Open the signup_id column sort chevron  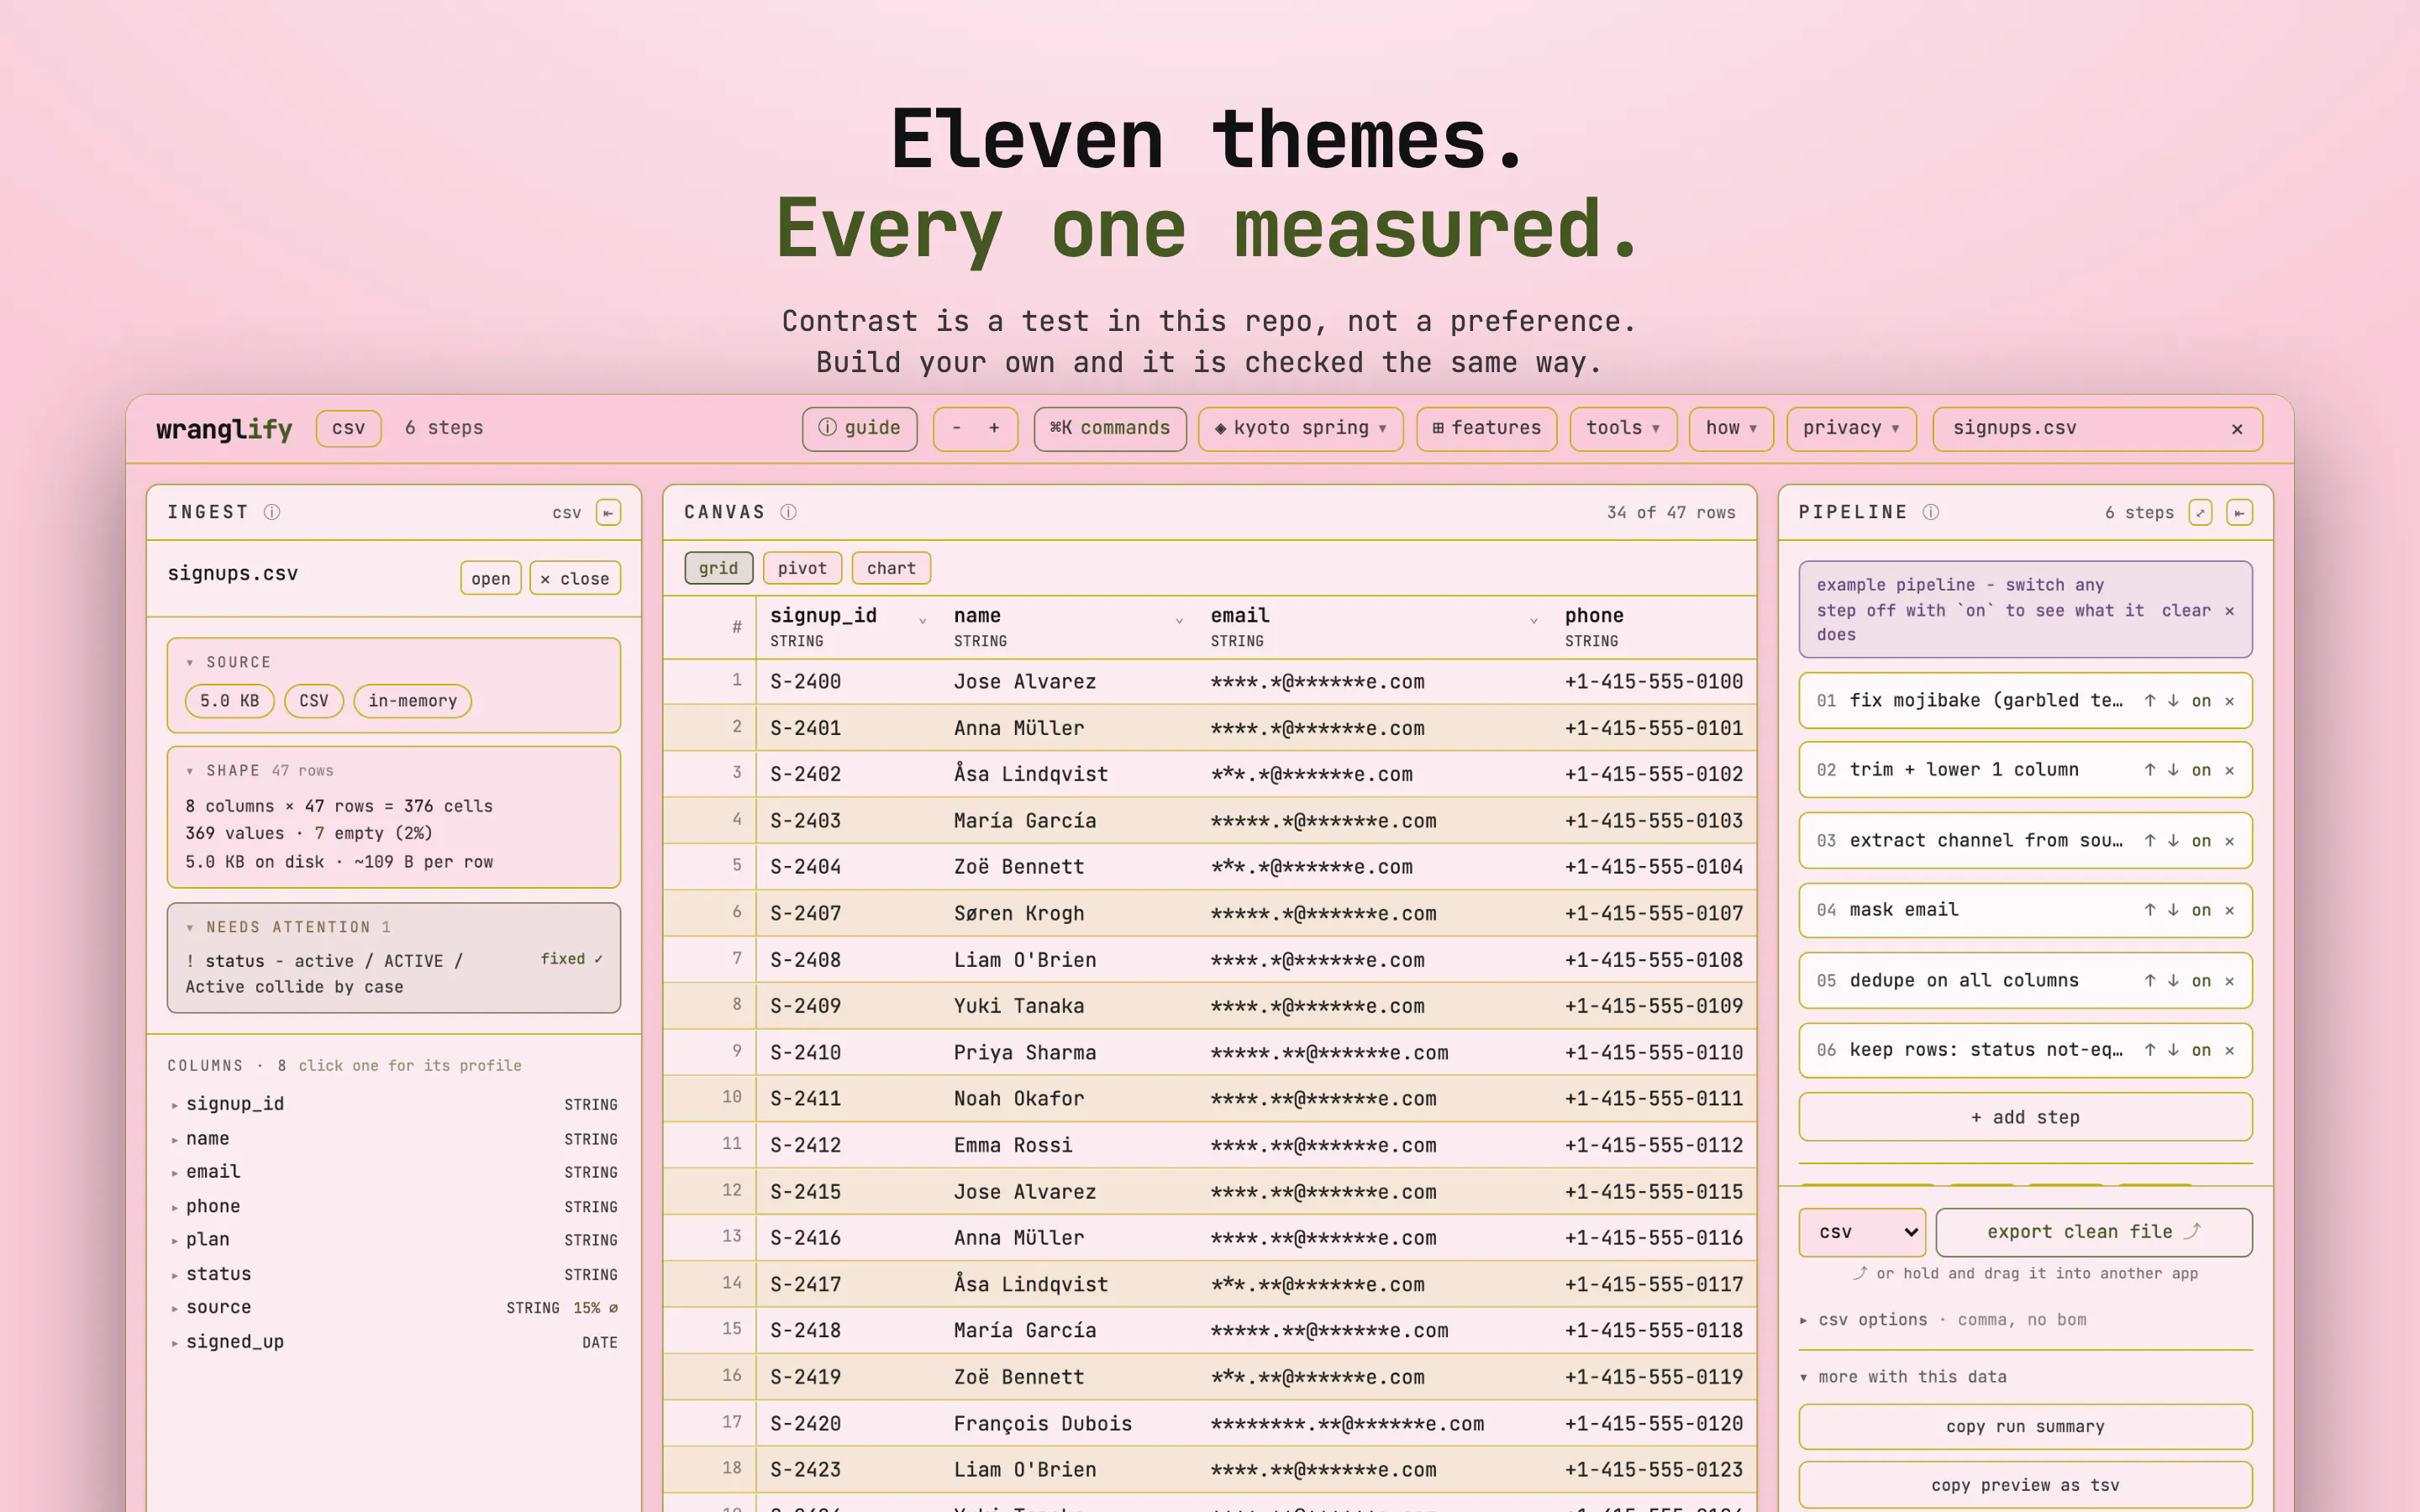(x=922, y=621)
